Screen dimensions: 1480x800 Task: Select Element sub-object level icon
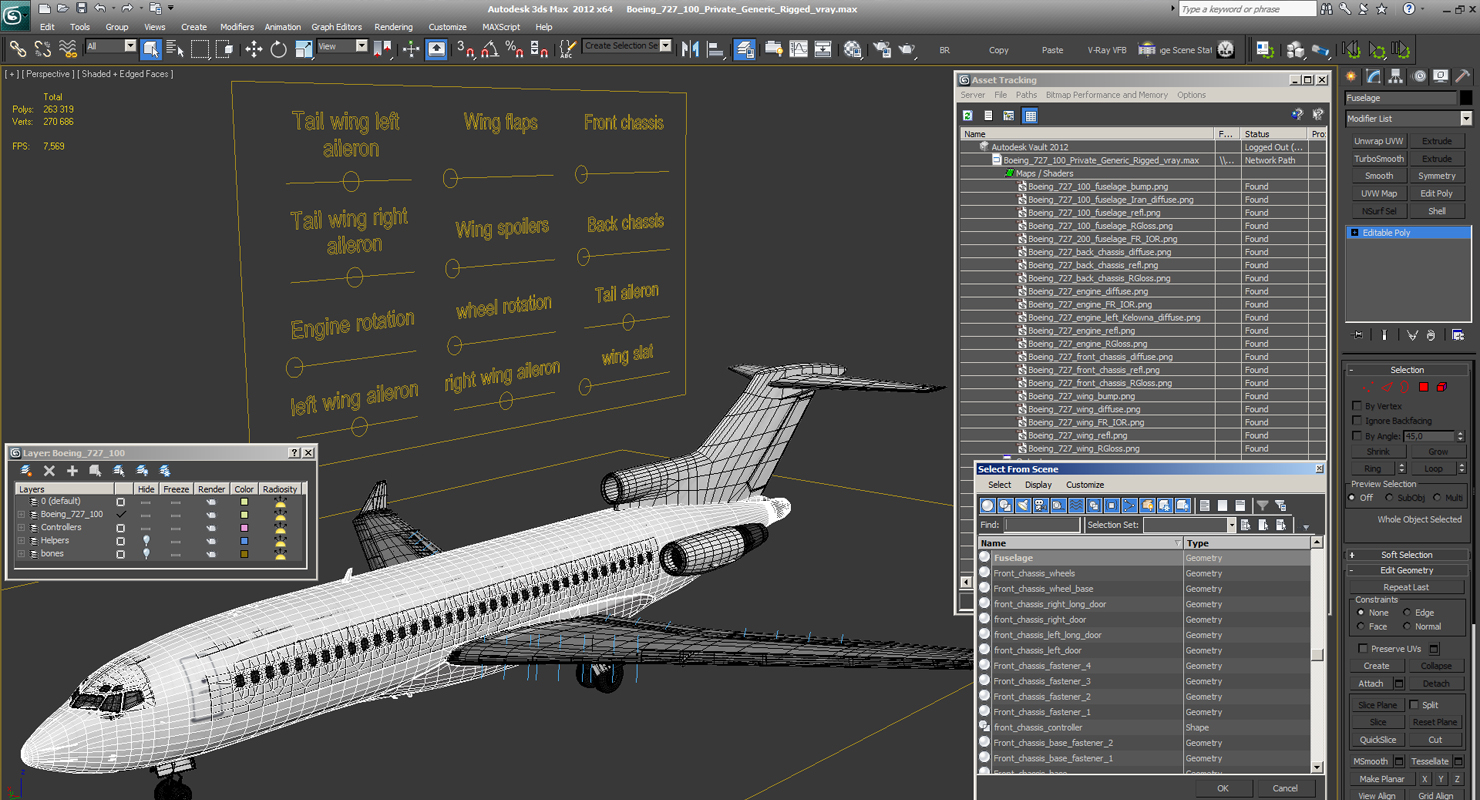(x=1441, y=387)
